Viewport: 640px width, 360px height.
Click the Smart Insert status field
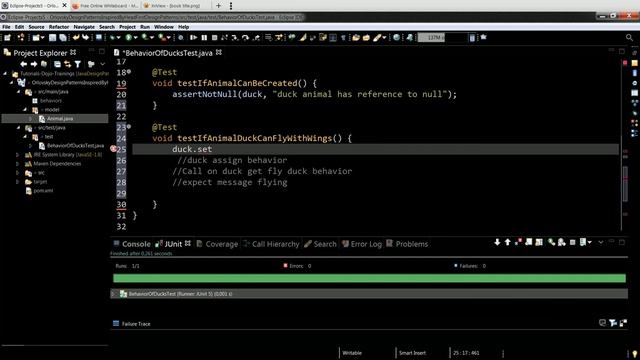[412, 353]
